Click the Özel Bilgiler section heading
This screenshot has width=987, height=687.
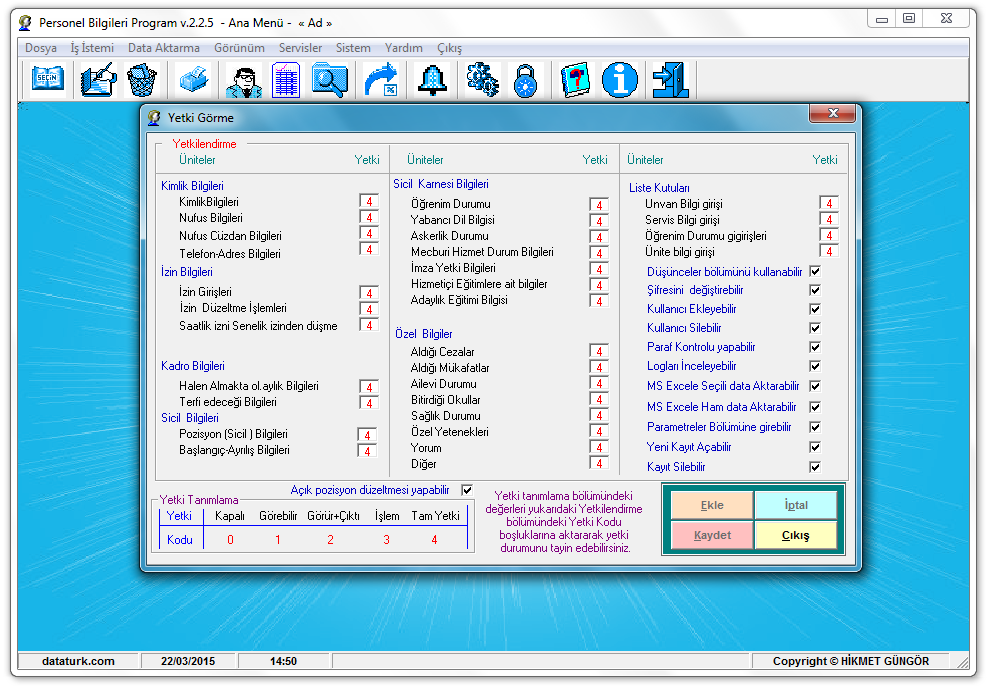click(x=424, y=334)
